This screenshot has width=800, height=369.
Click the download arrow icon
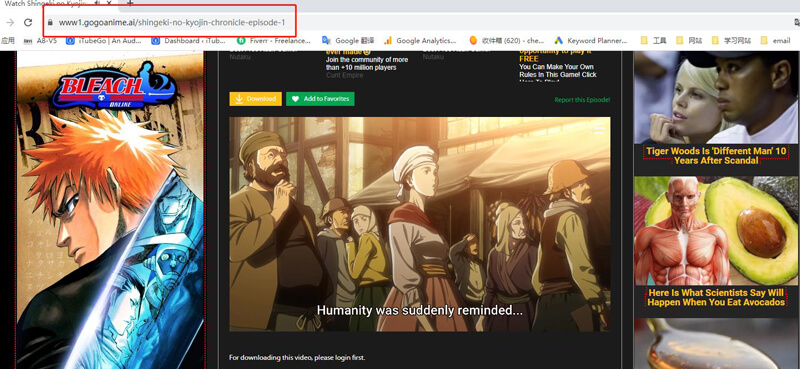coord(239,99)
